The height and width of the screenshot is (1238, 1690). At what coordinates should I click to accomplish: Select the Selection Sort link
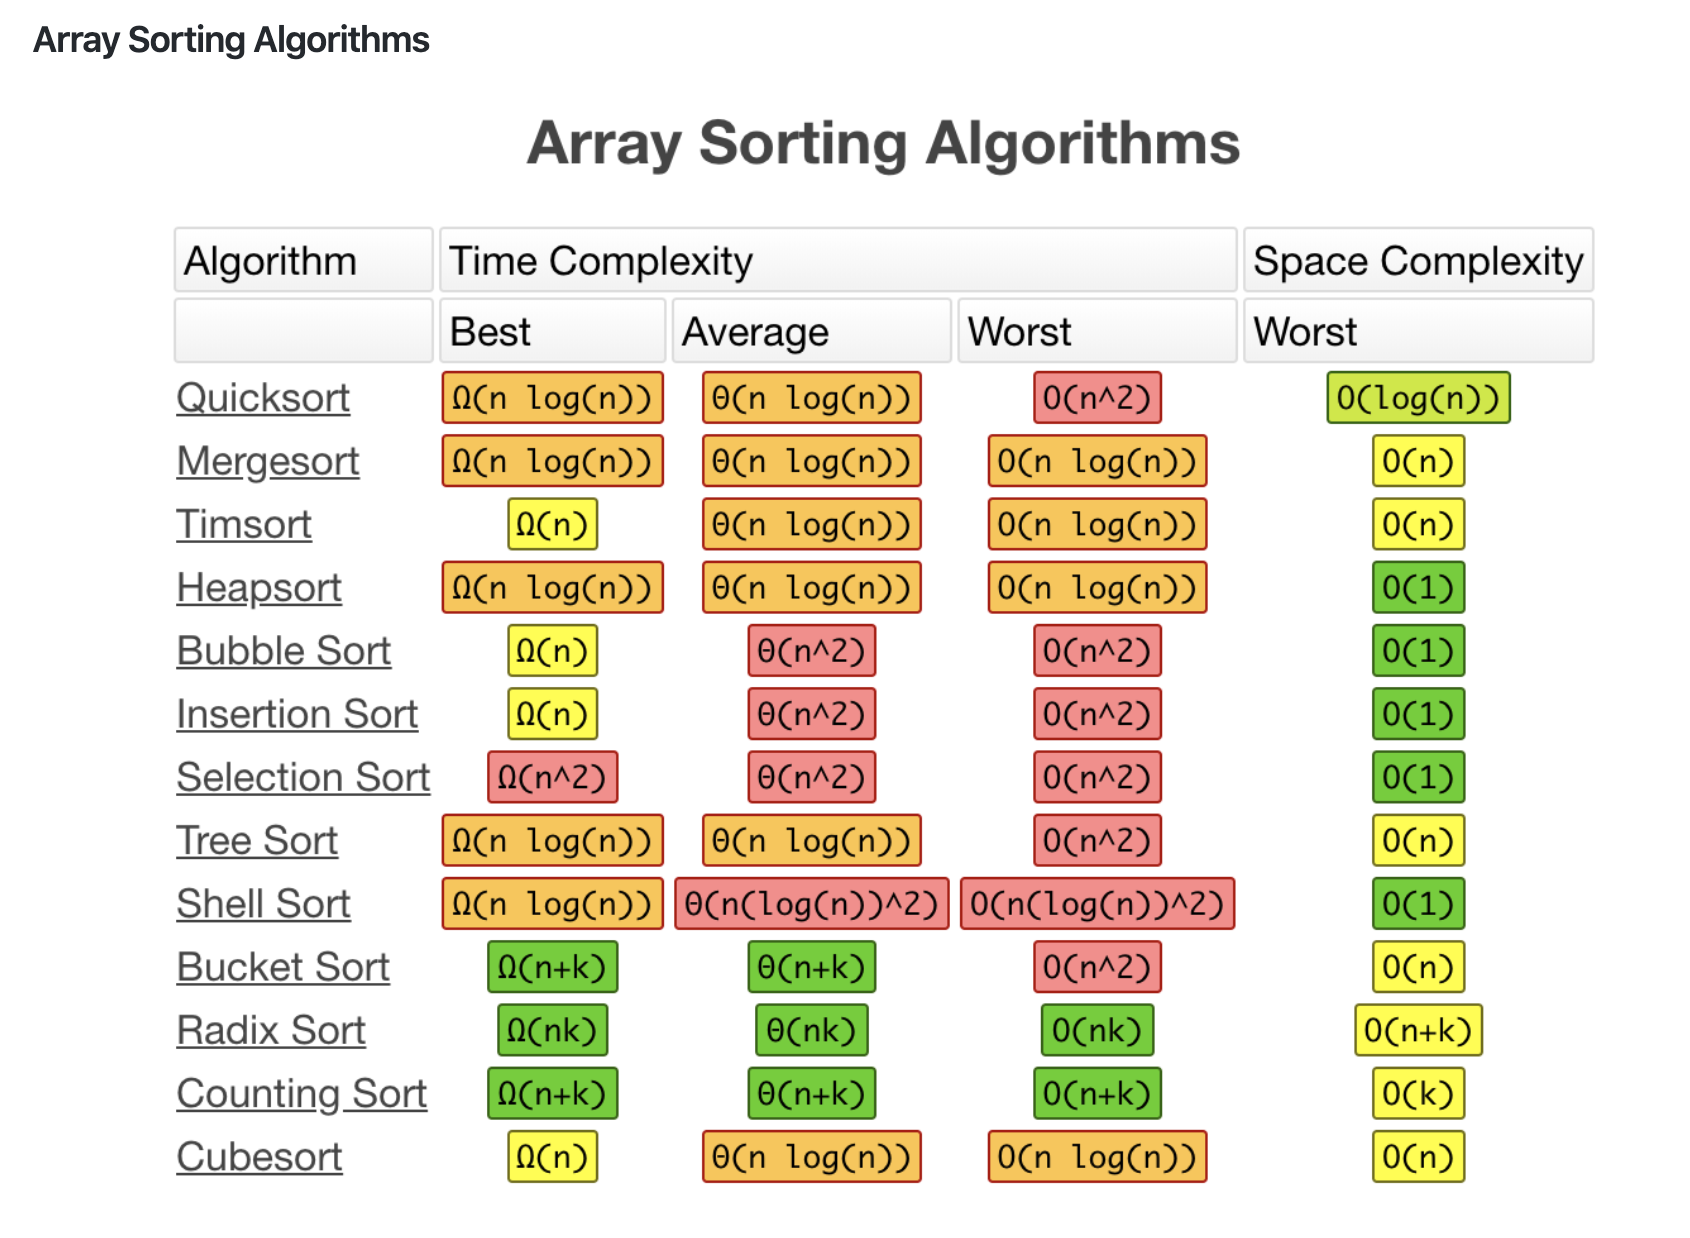[x=303, y=777]
